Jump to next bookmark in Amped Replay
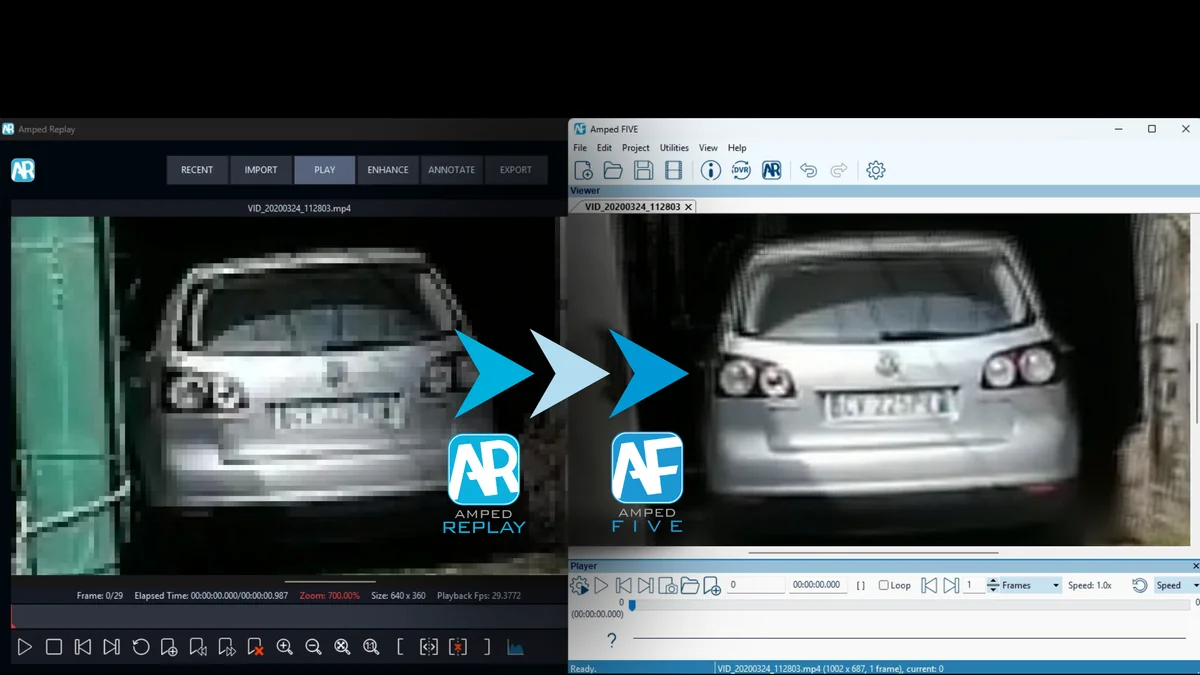Screen dimensions: 1200x675 point(227,648)
